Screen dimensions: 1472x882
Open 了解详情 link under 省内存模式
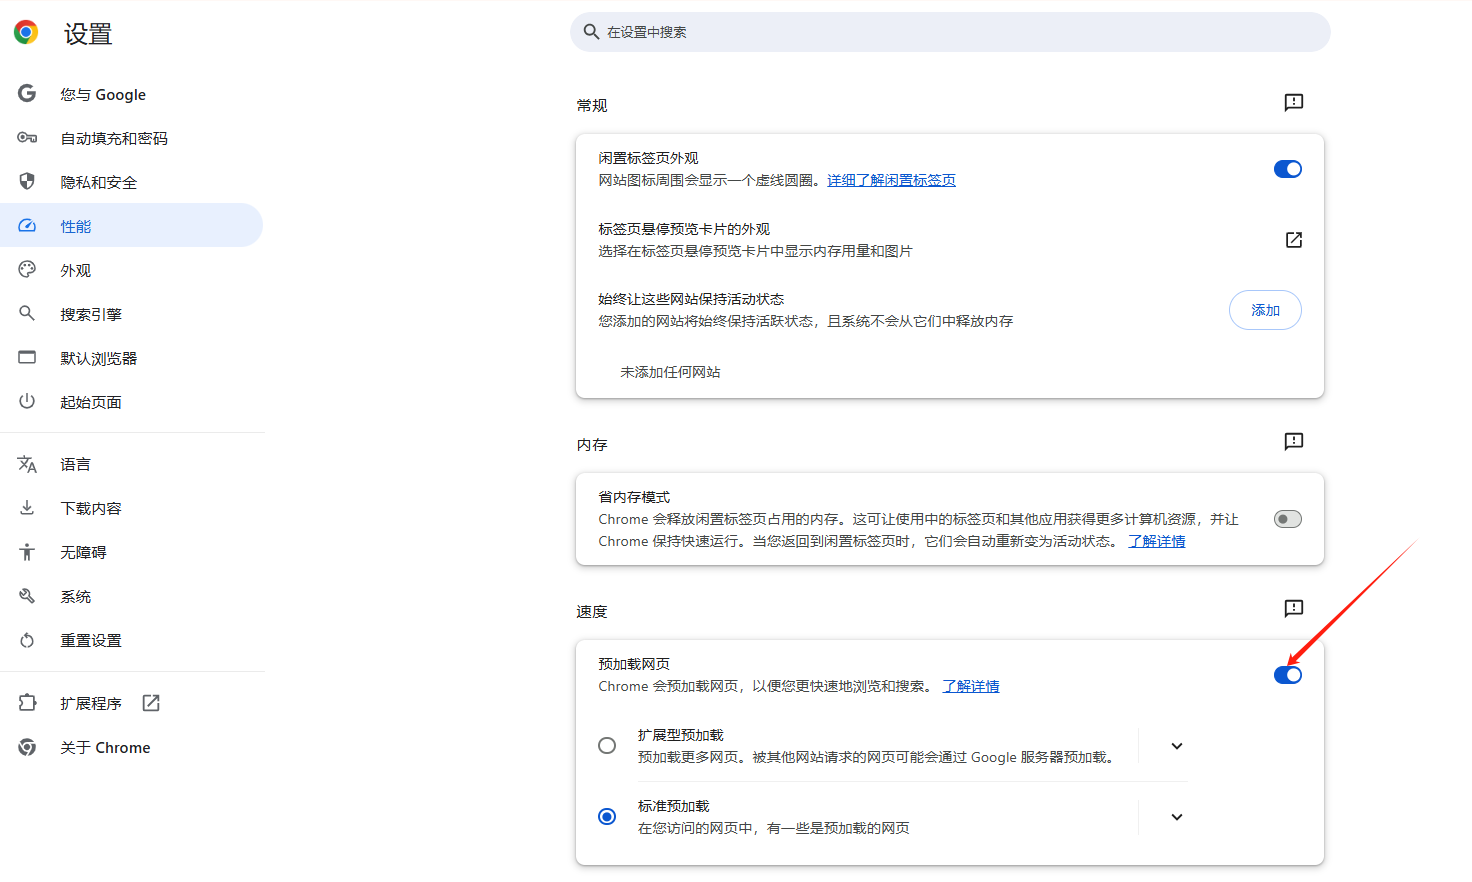(1157, 541)
